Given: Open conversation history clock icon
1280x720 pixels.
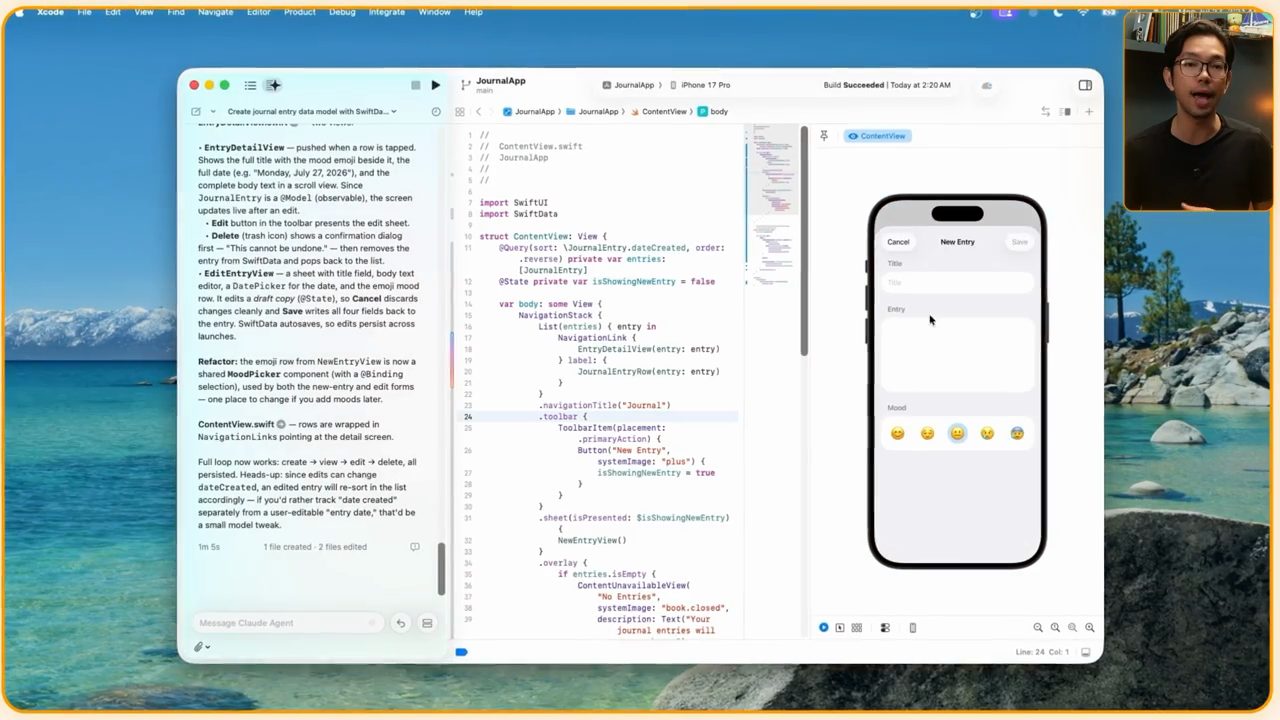Looking at the screenshot, I should pos(436,112).
